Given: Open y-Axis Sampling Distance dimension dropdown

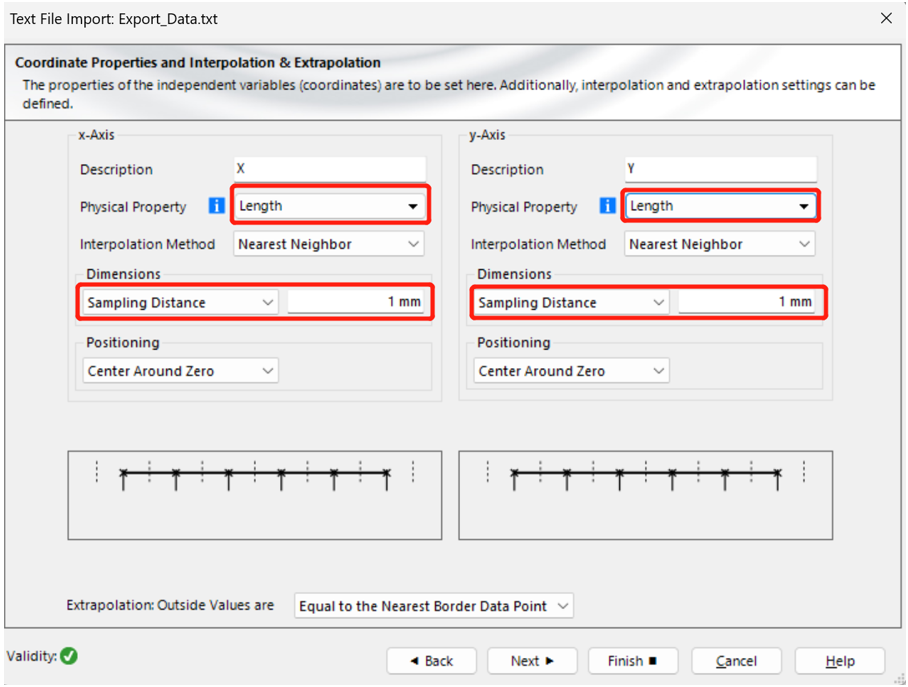Looking at the screenshot, I should pos(571,302).
